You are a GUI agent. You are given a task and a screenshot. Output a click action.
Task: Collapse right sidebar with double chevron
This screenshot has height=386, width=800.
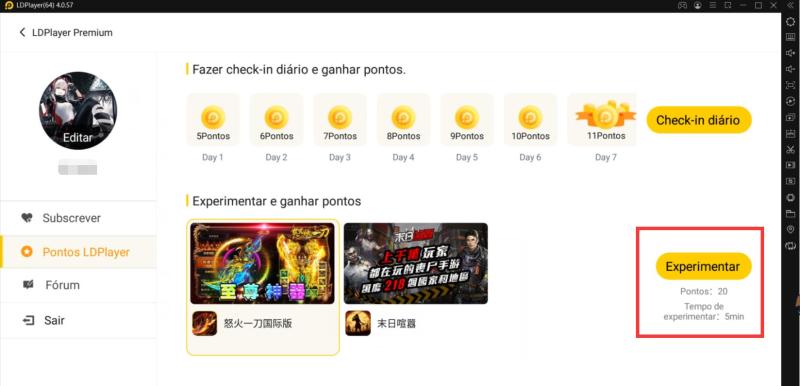click(790, 5)
